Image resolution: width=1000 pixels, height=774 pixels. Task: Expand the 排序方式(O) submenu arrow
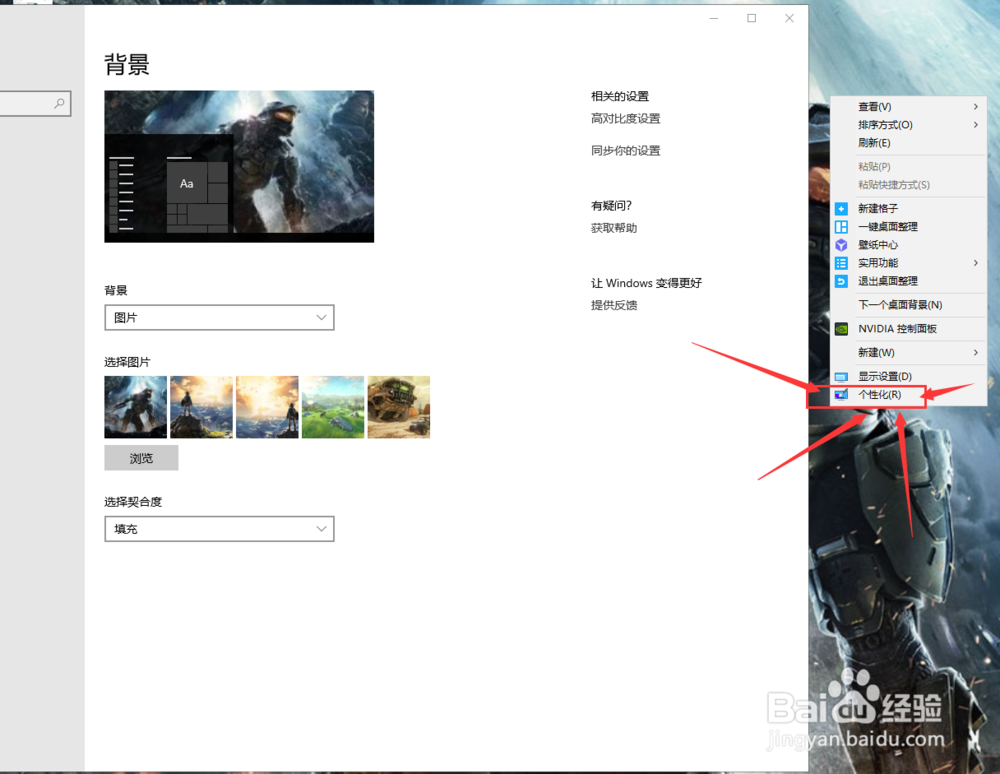click(x=976, y=125)
